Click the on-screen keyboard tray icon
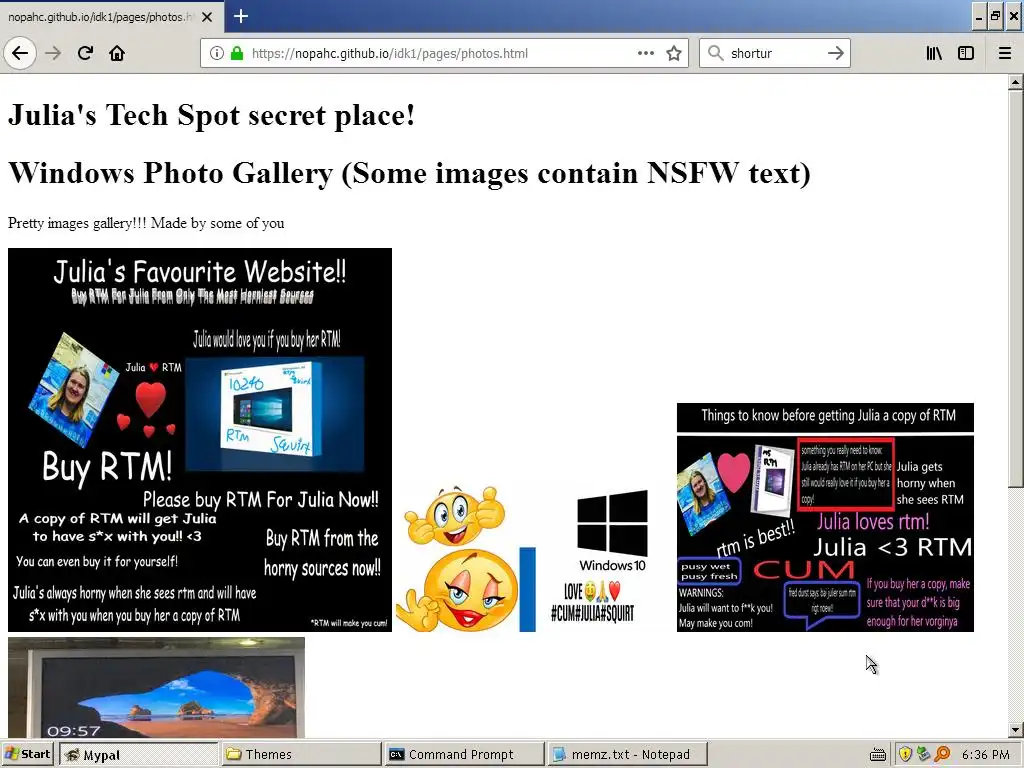 pyautogui.click(x=878, y=755)
